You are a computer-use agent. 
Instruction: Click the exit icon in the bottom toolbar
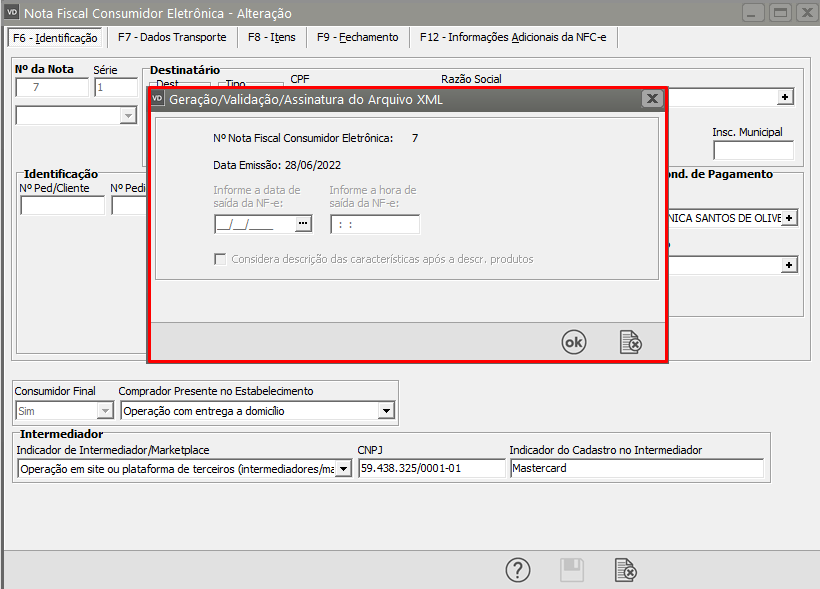pyautogui.click(x=625, y=570)
